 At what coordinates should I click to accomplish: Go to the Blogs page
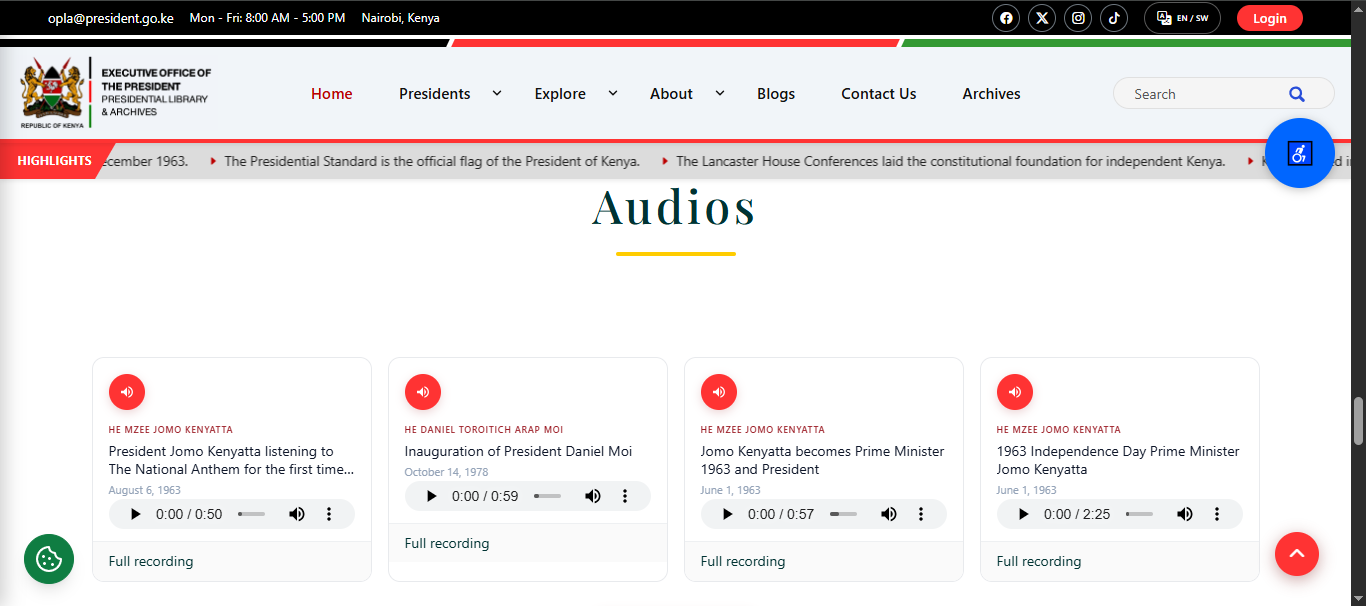(x=776, y=94)
